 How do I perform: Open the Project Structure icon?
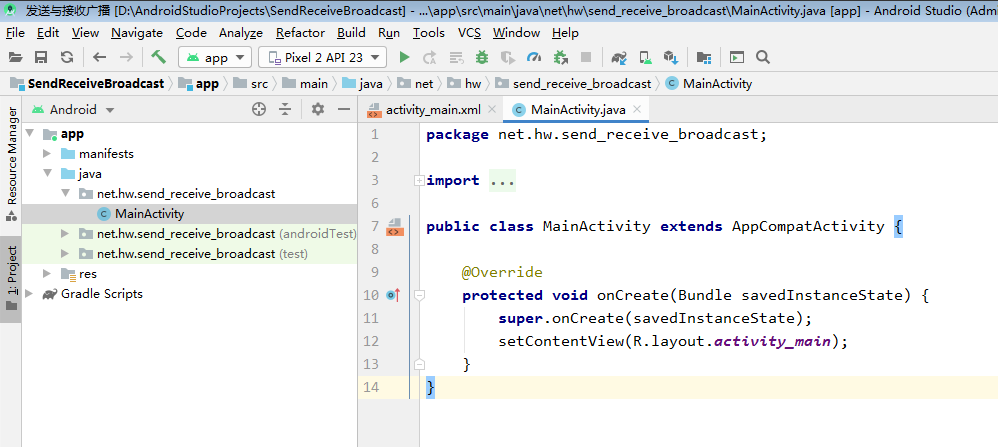[703, 58]
